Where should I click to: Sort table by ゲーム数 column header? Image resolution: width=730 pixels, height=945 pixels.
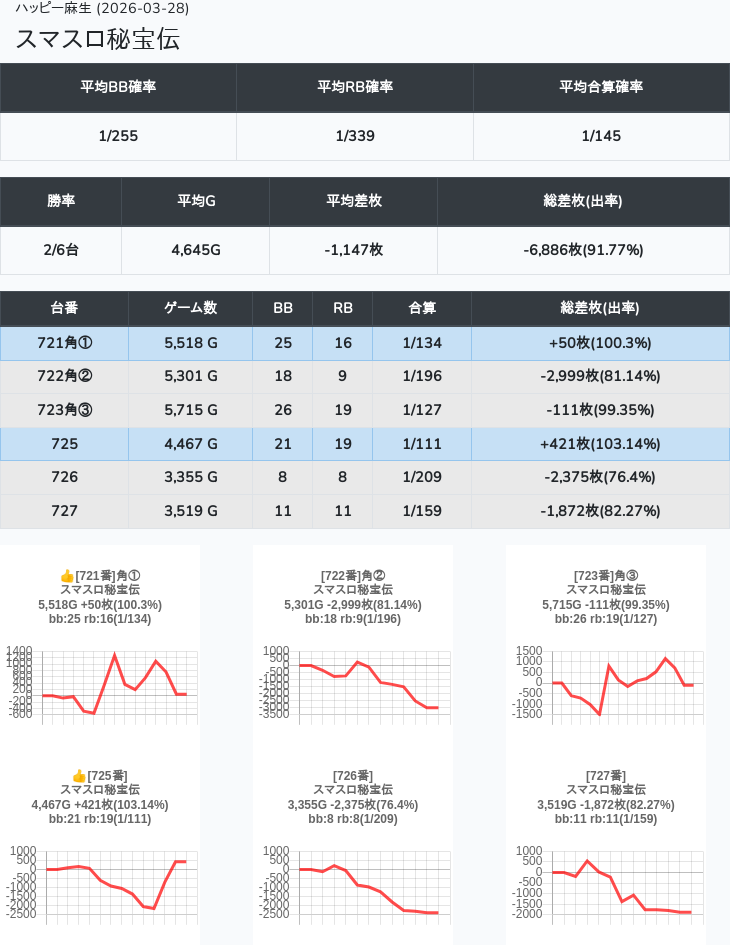click(190, 308)
